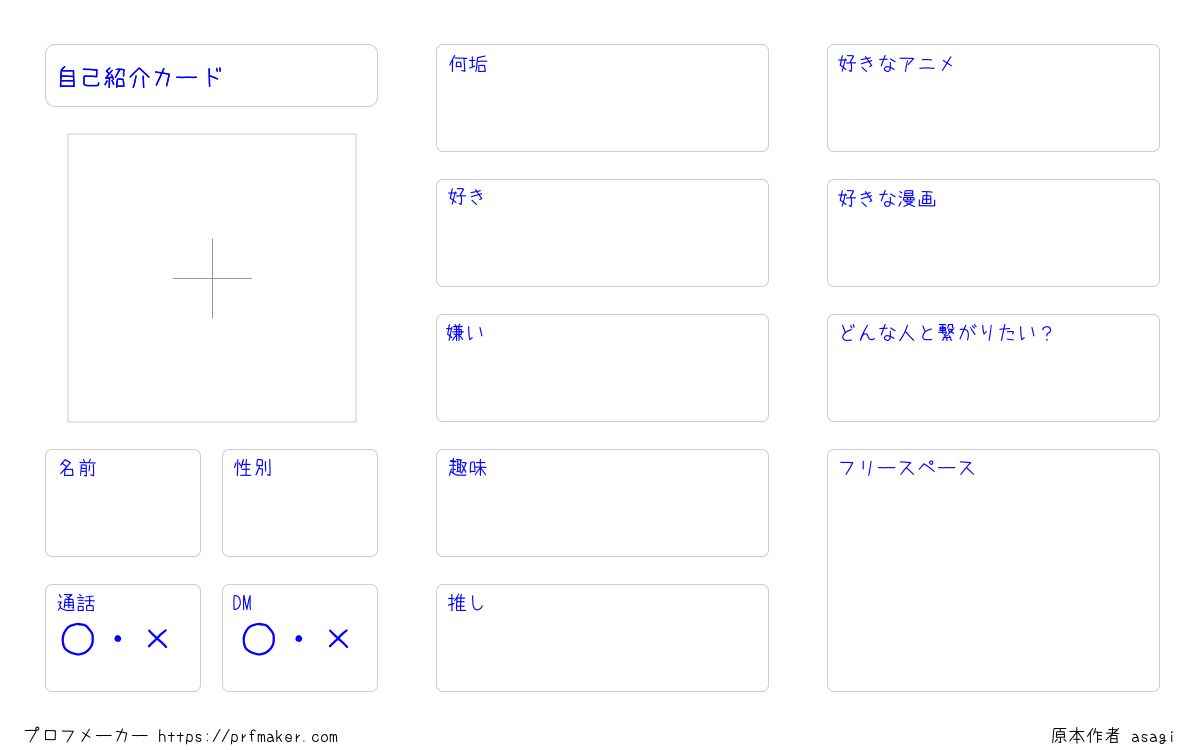Click the 推し box
This screenshot has width=1200, height=750.
(x=602, y=638)
